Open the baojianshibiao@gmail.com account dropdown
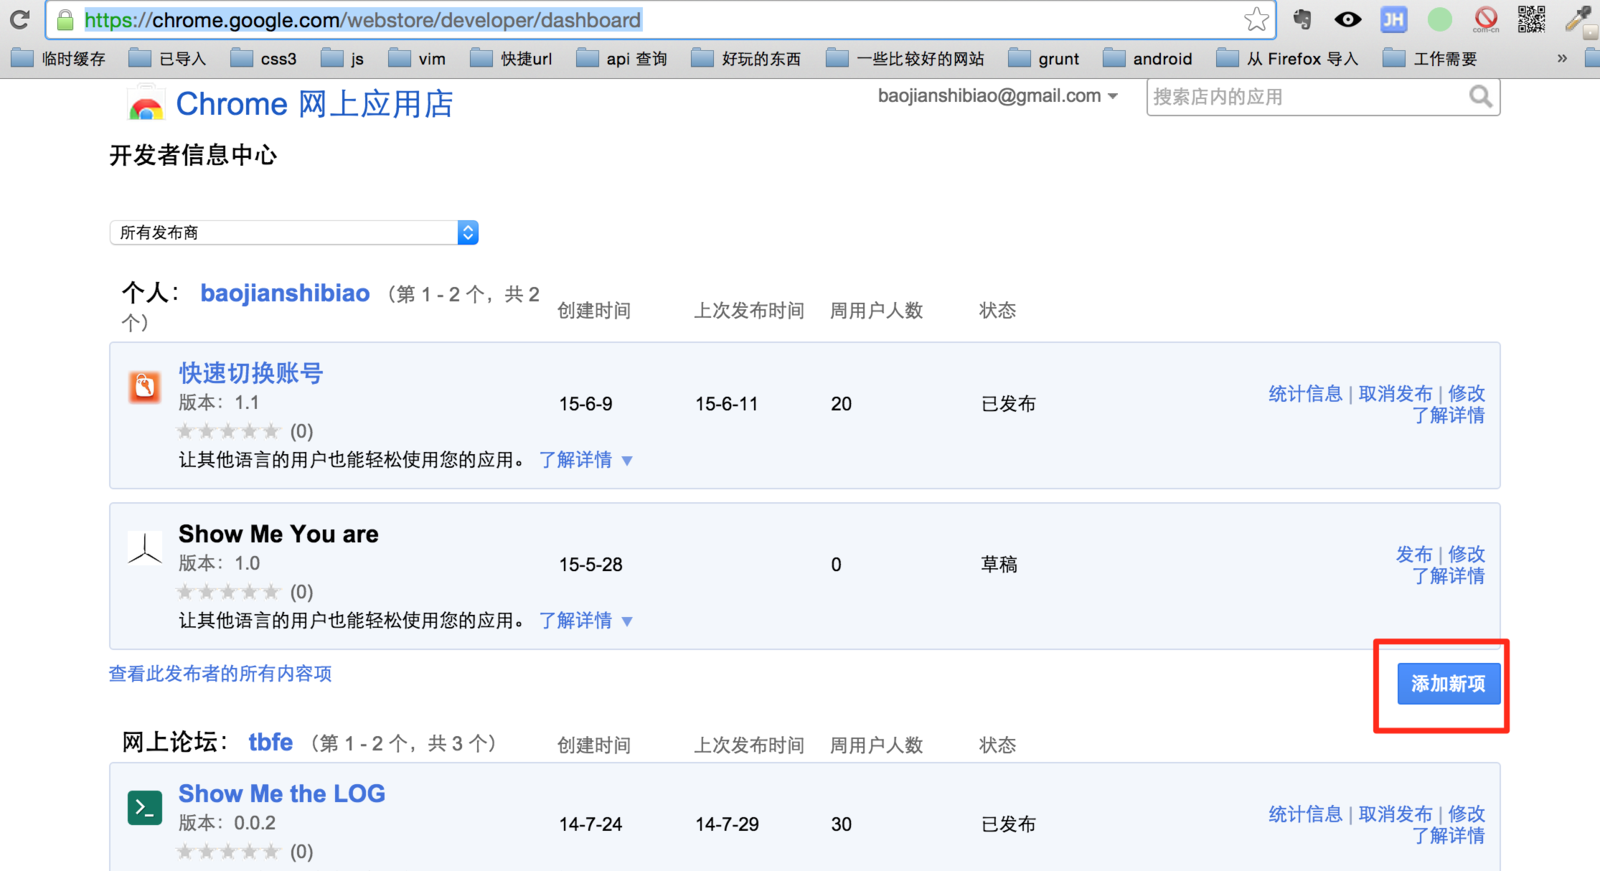 pos(998,96)
